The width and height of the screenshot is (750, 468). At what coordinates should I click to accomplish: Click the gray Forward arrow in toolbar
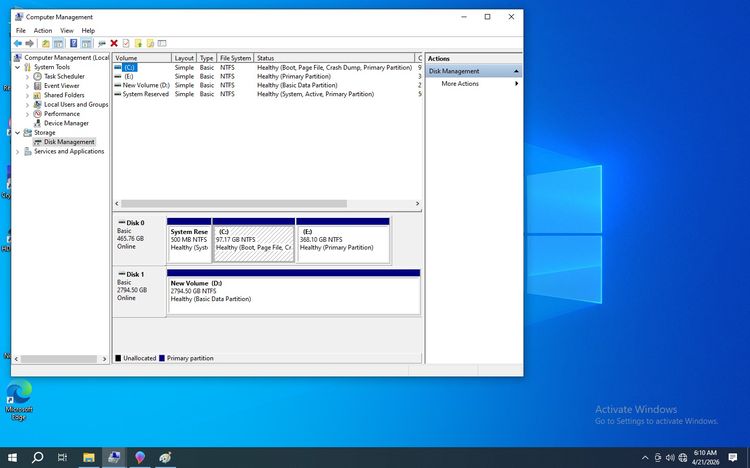pyautogui.click(x=30, y=44)
